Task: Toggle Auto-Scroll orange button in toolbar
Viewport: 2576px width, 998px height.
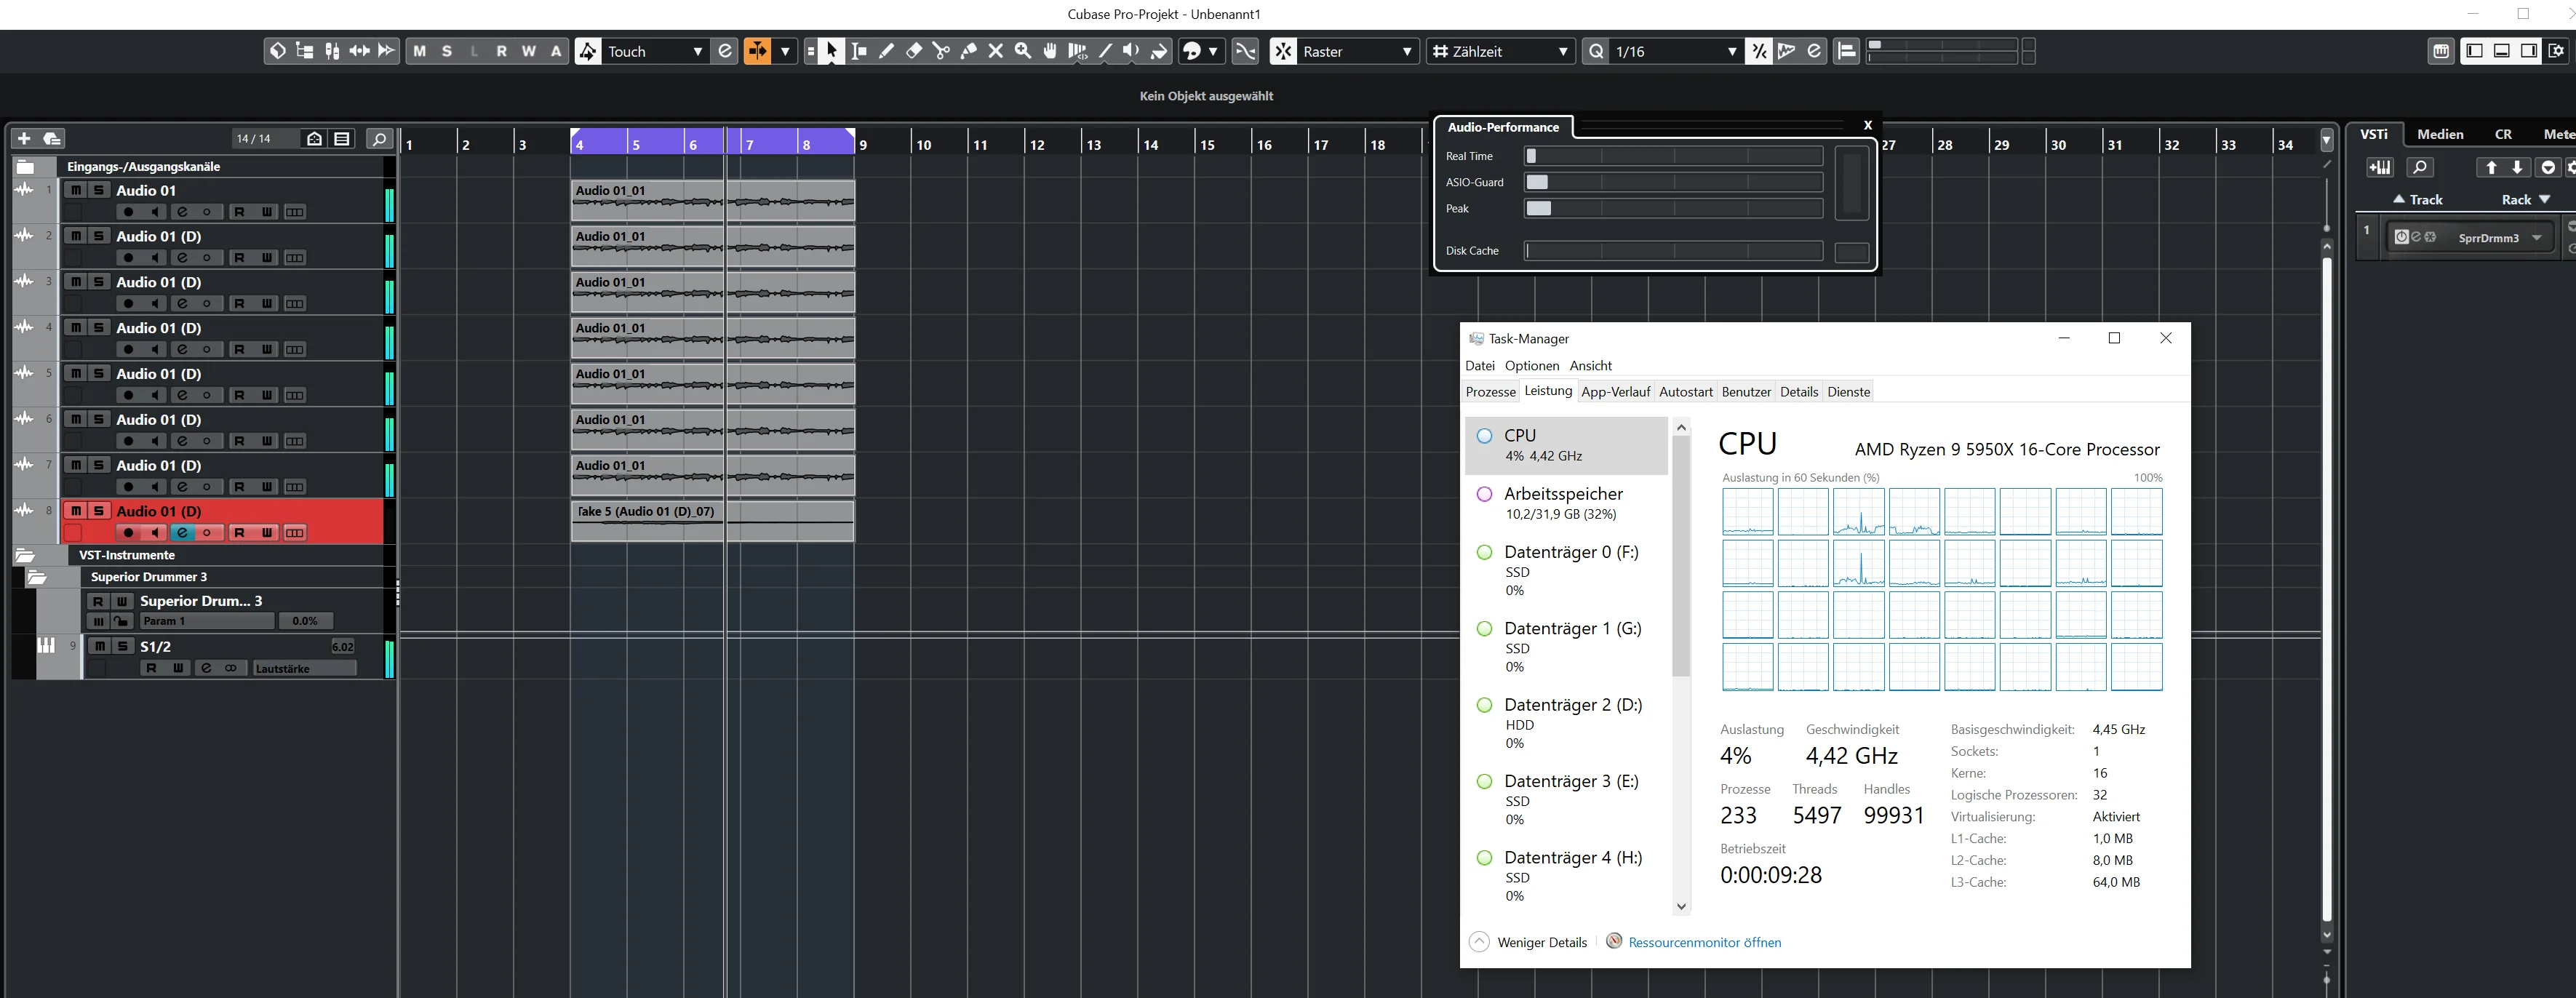Action: pos(757,51)
